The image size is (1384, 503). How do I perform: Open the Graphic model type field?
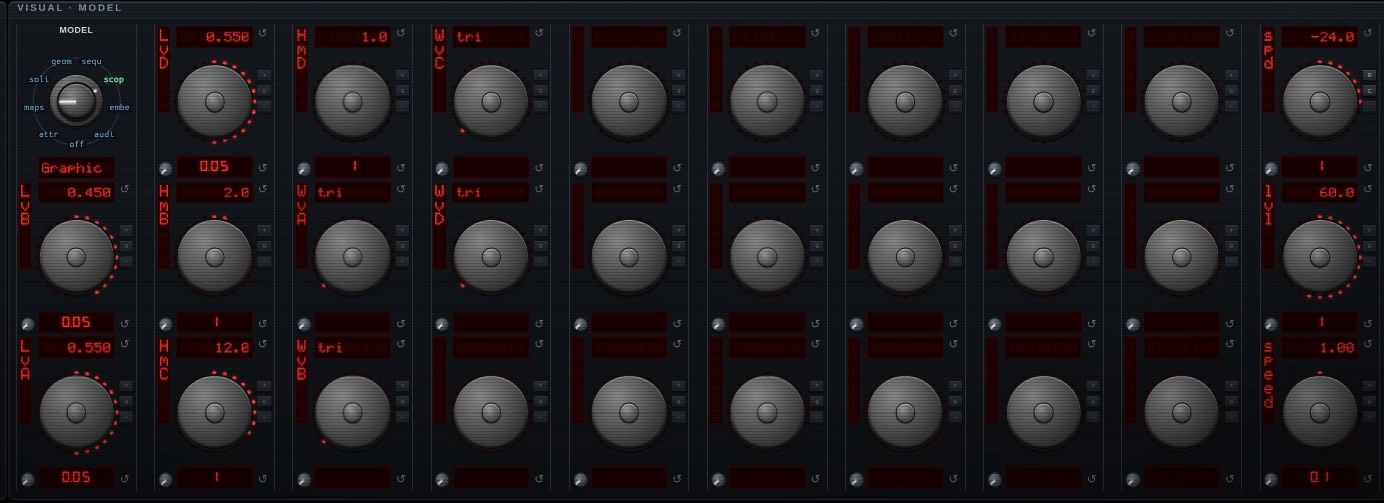(76, 168)
